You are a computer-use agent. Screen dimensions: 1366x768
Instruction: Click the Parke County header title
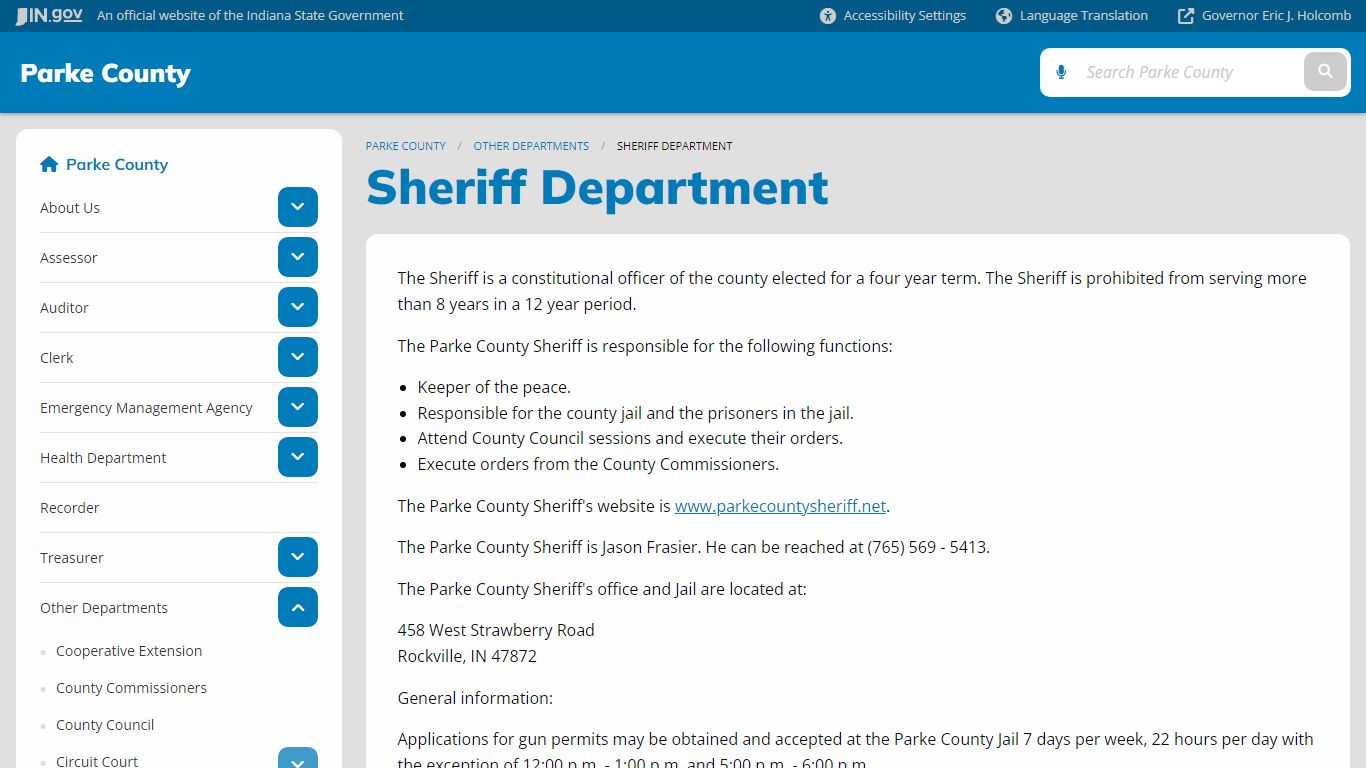(x=105, y=73)
